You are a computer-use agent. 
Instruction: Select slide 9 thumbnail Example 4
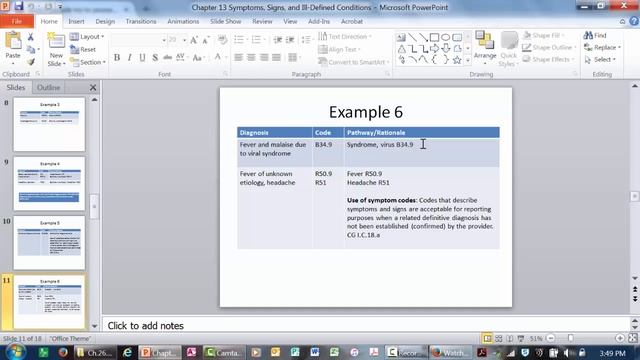click(x=49, y=183)
